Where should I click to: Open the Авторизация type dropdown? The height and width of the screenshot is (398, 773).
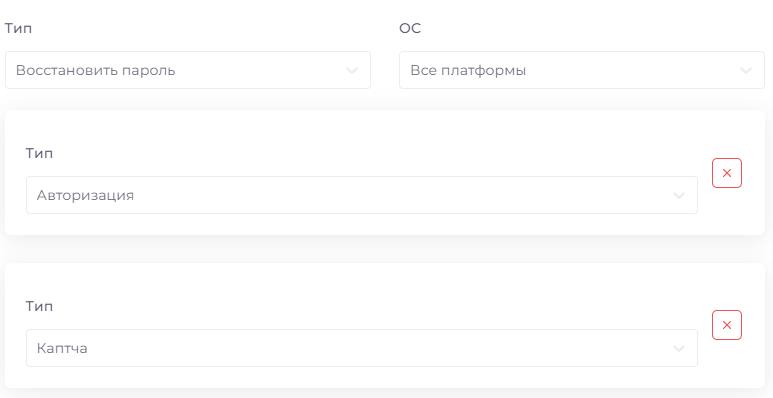(x=362, y=195)
